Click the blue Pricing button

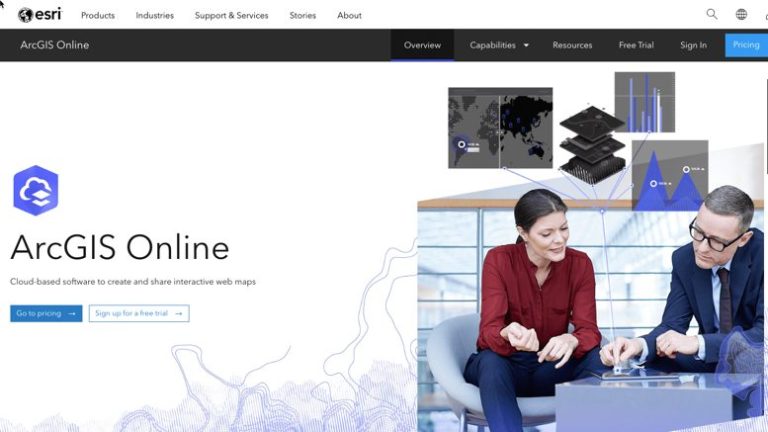point(746,45)
